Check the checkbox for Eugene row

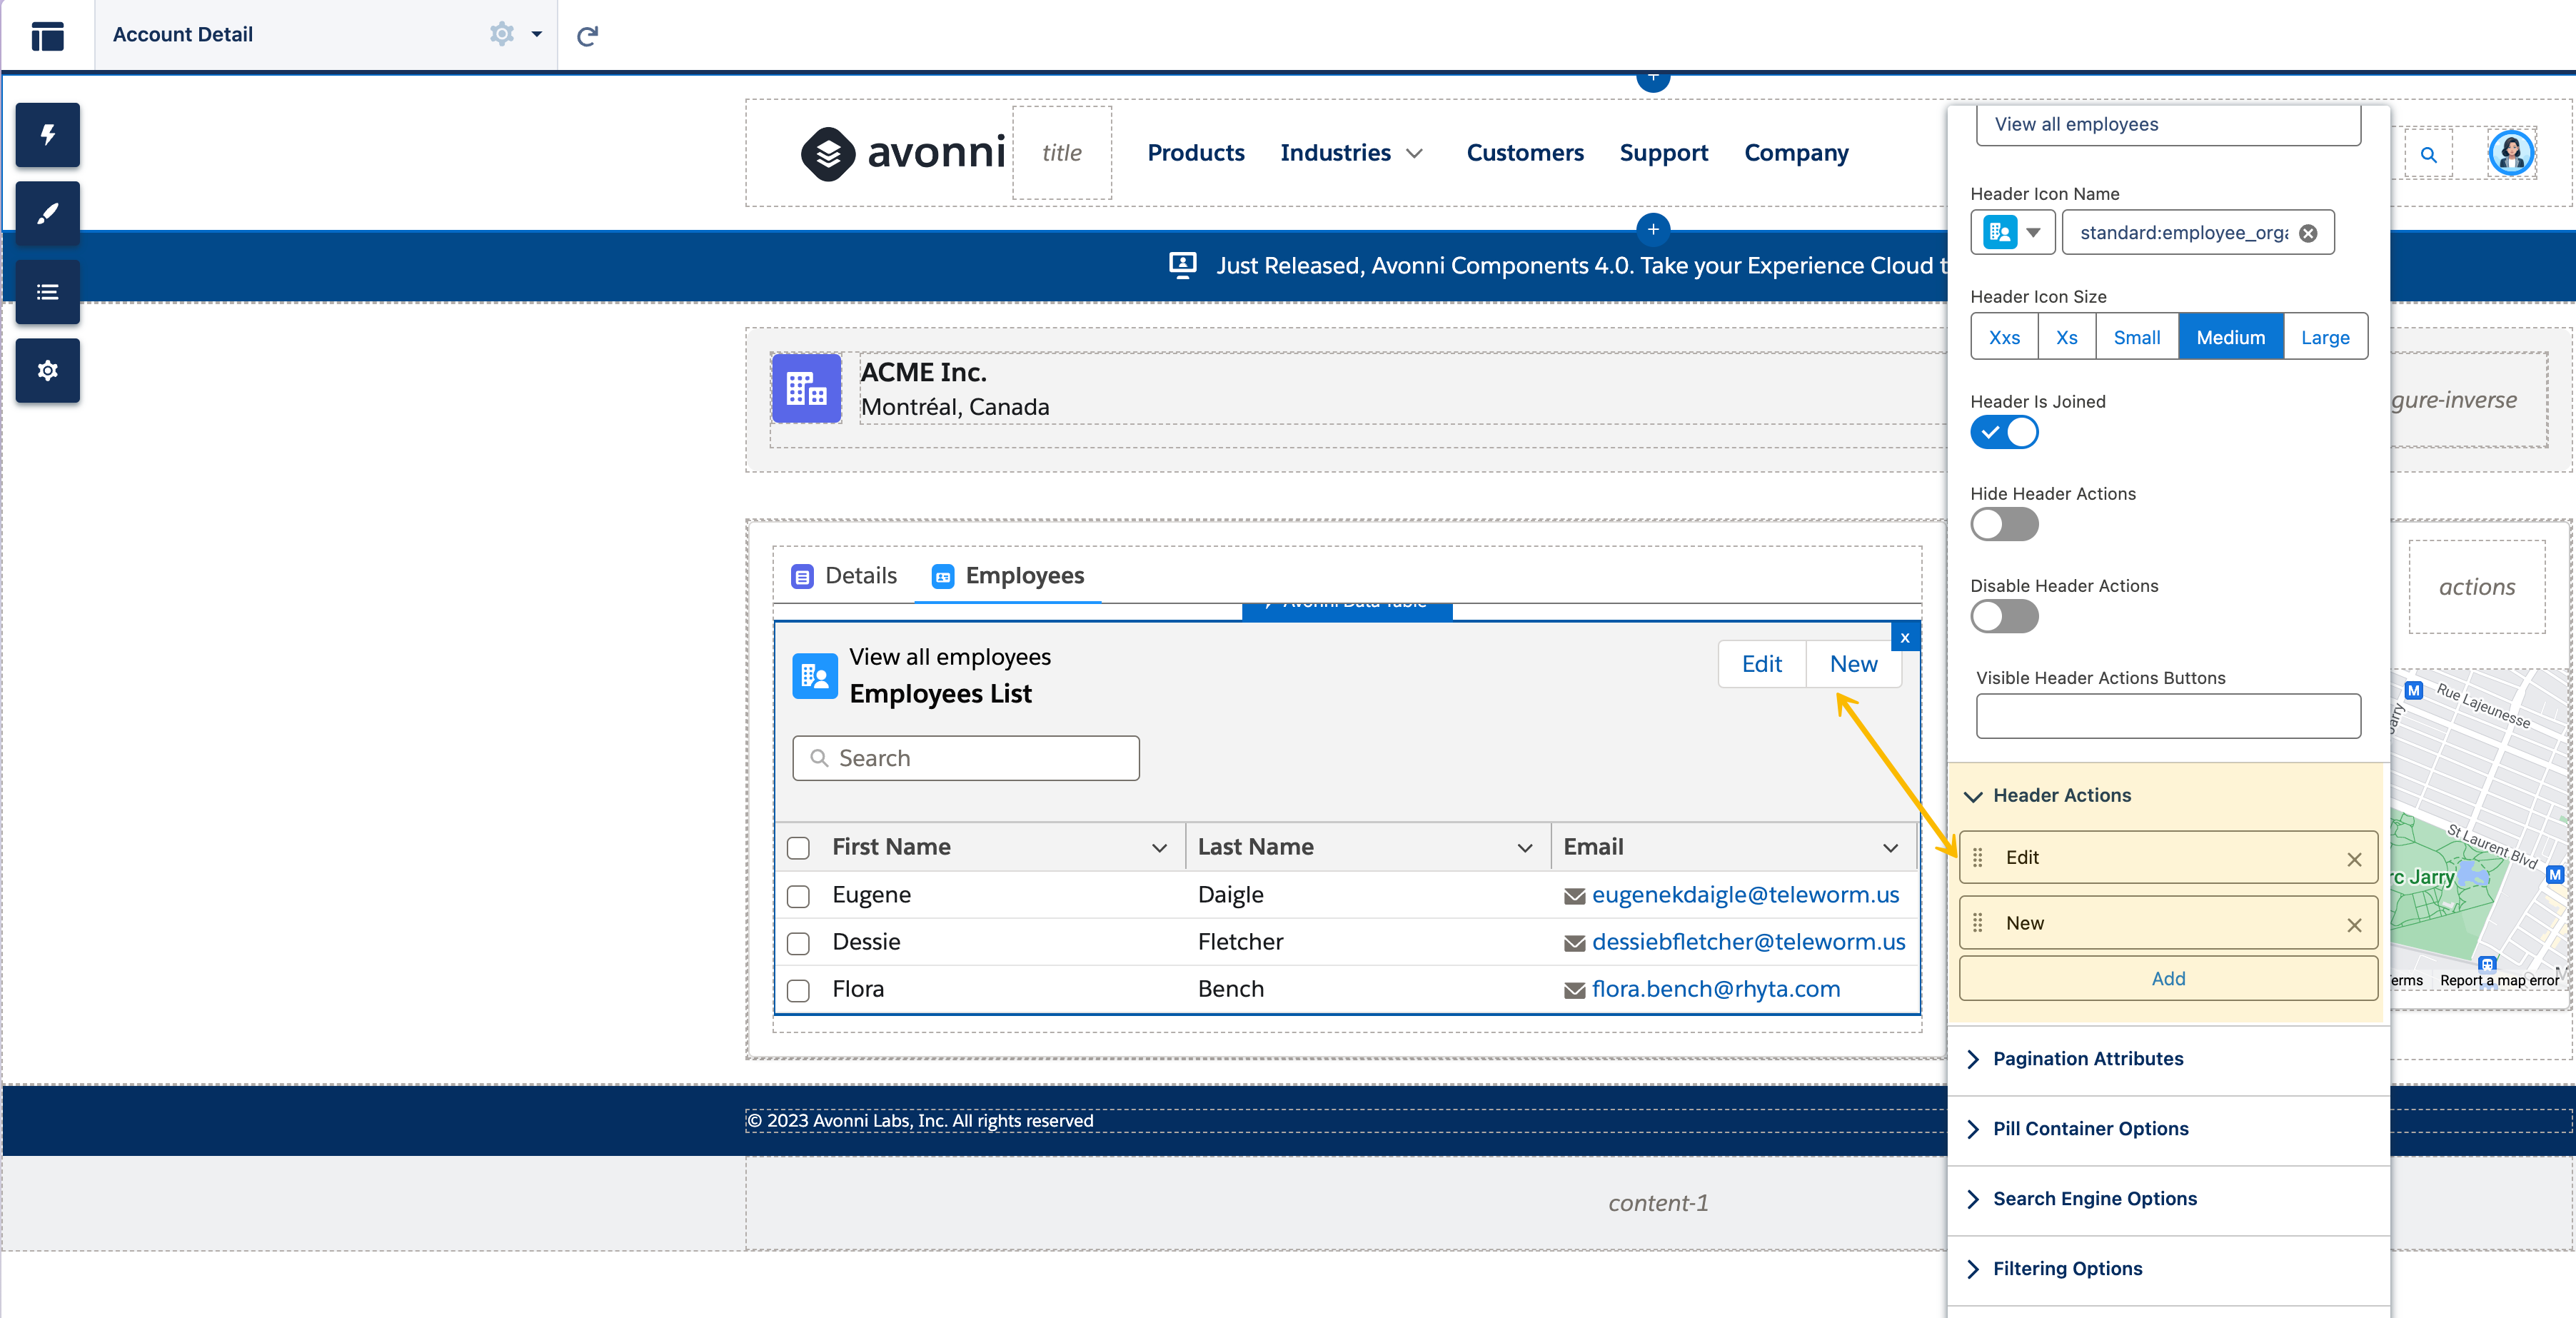(x=798, y=896)
